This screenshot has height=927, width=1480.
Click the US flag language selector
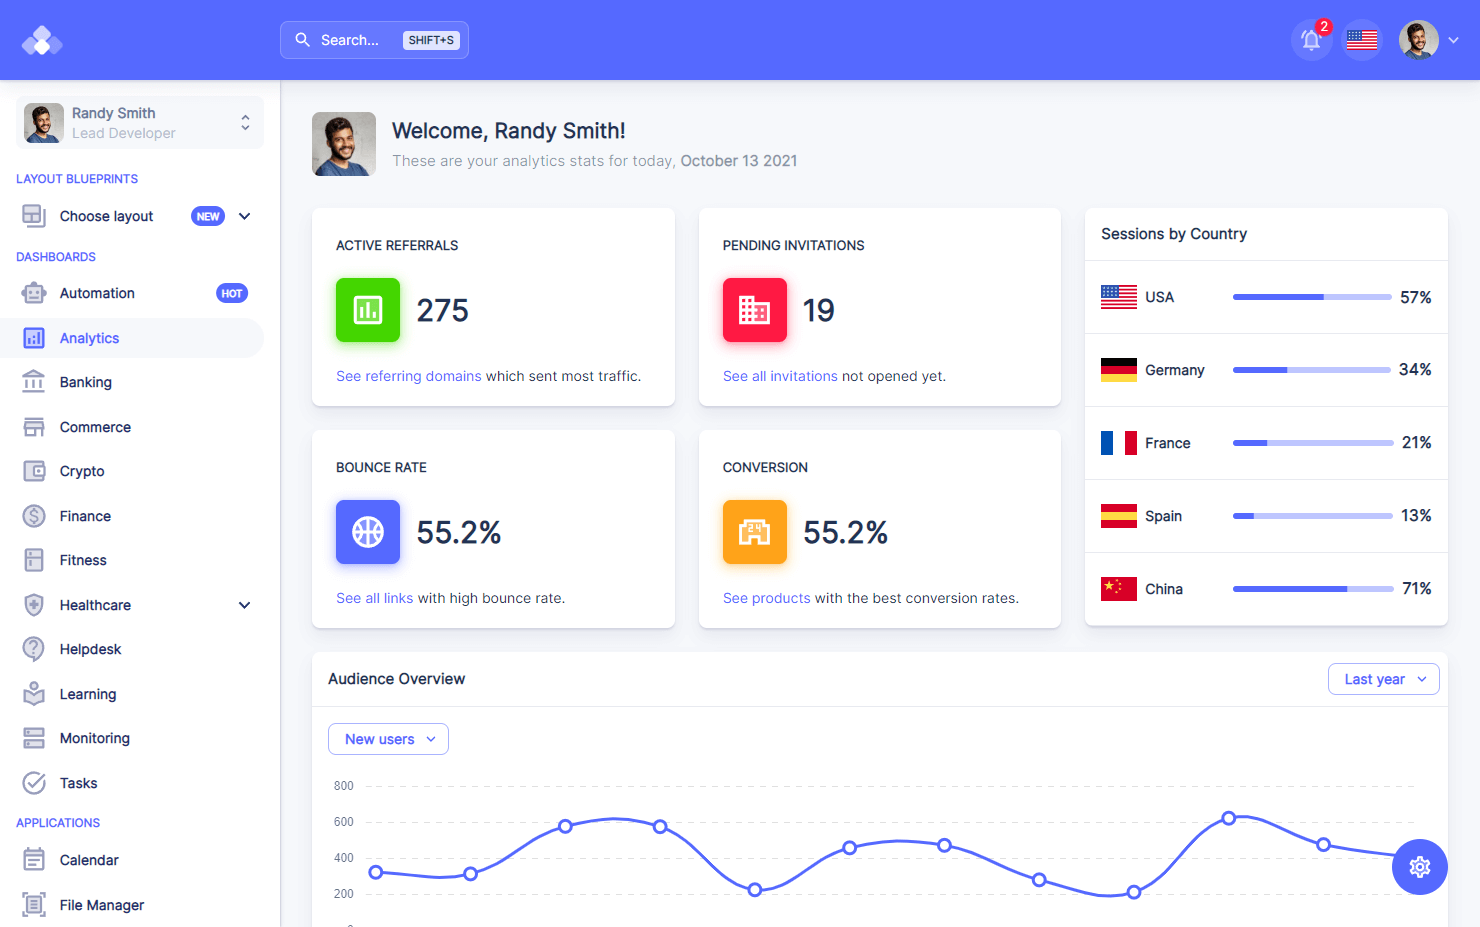pyautogui.click(x=1361, y=40)
